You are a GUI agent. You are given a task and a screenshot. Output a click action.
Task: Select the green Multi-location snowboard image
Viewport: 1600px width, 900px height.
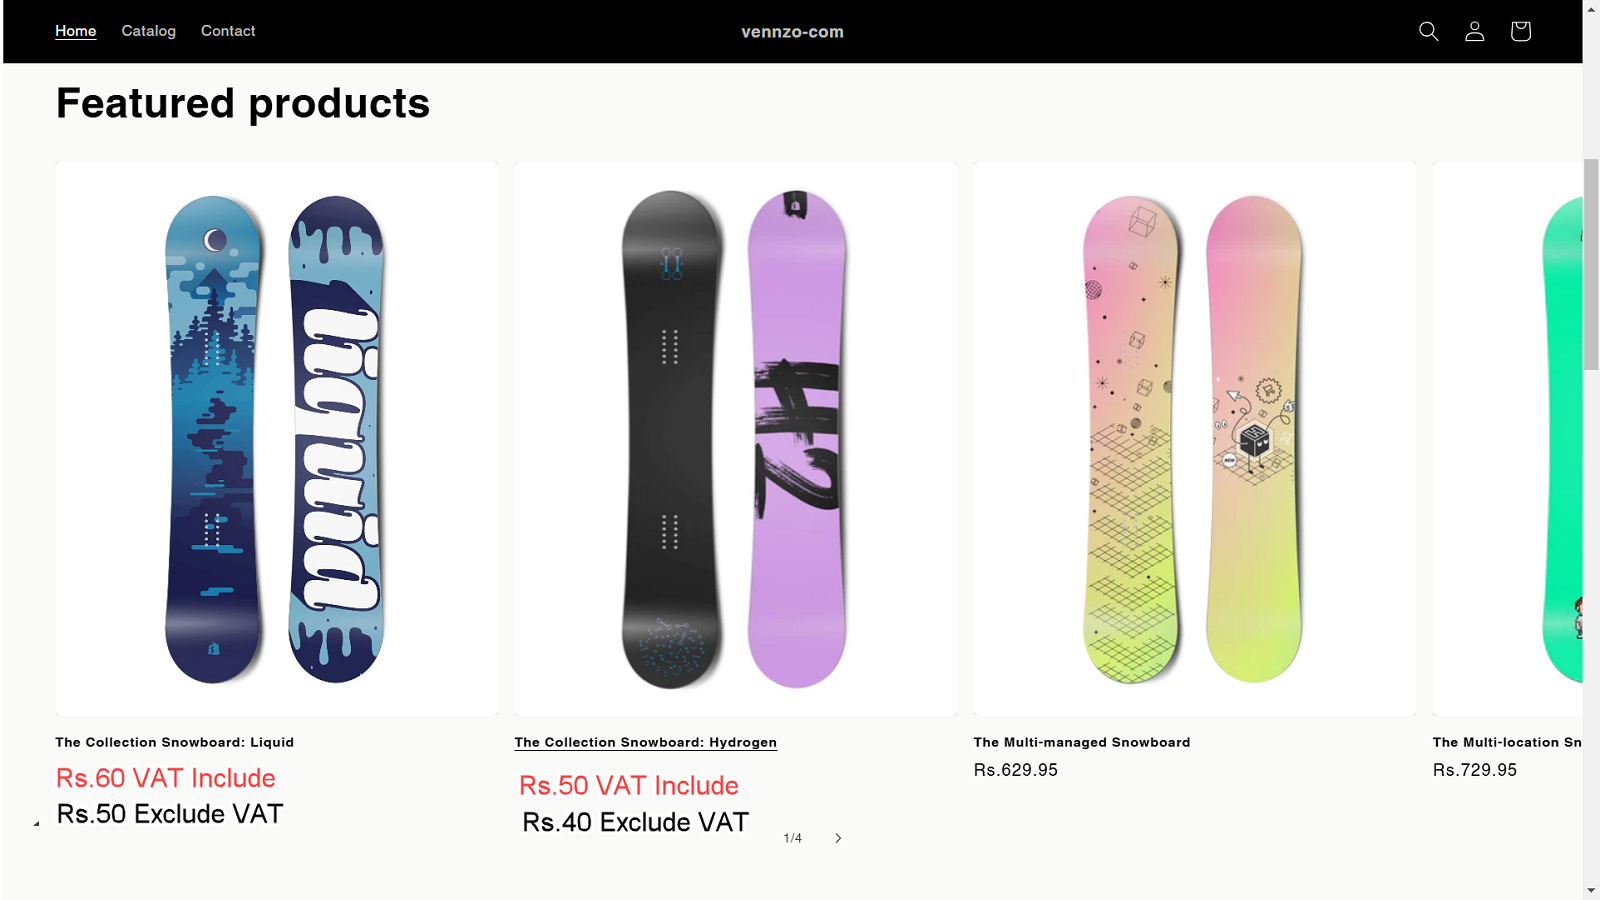[1508, 438]
